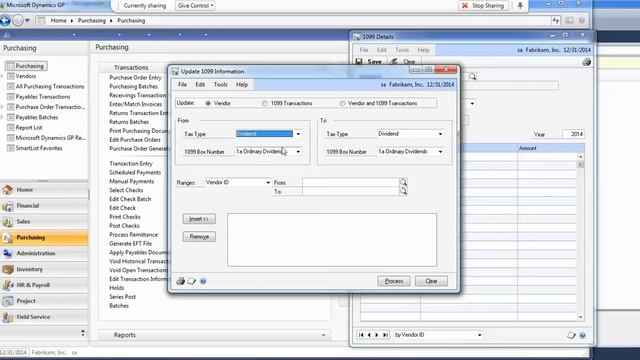Click the Home icon in navigation pane
The width and height of the screenshot is (640, 360).
(7, 190)
